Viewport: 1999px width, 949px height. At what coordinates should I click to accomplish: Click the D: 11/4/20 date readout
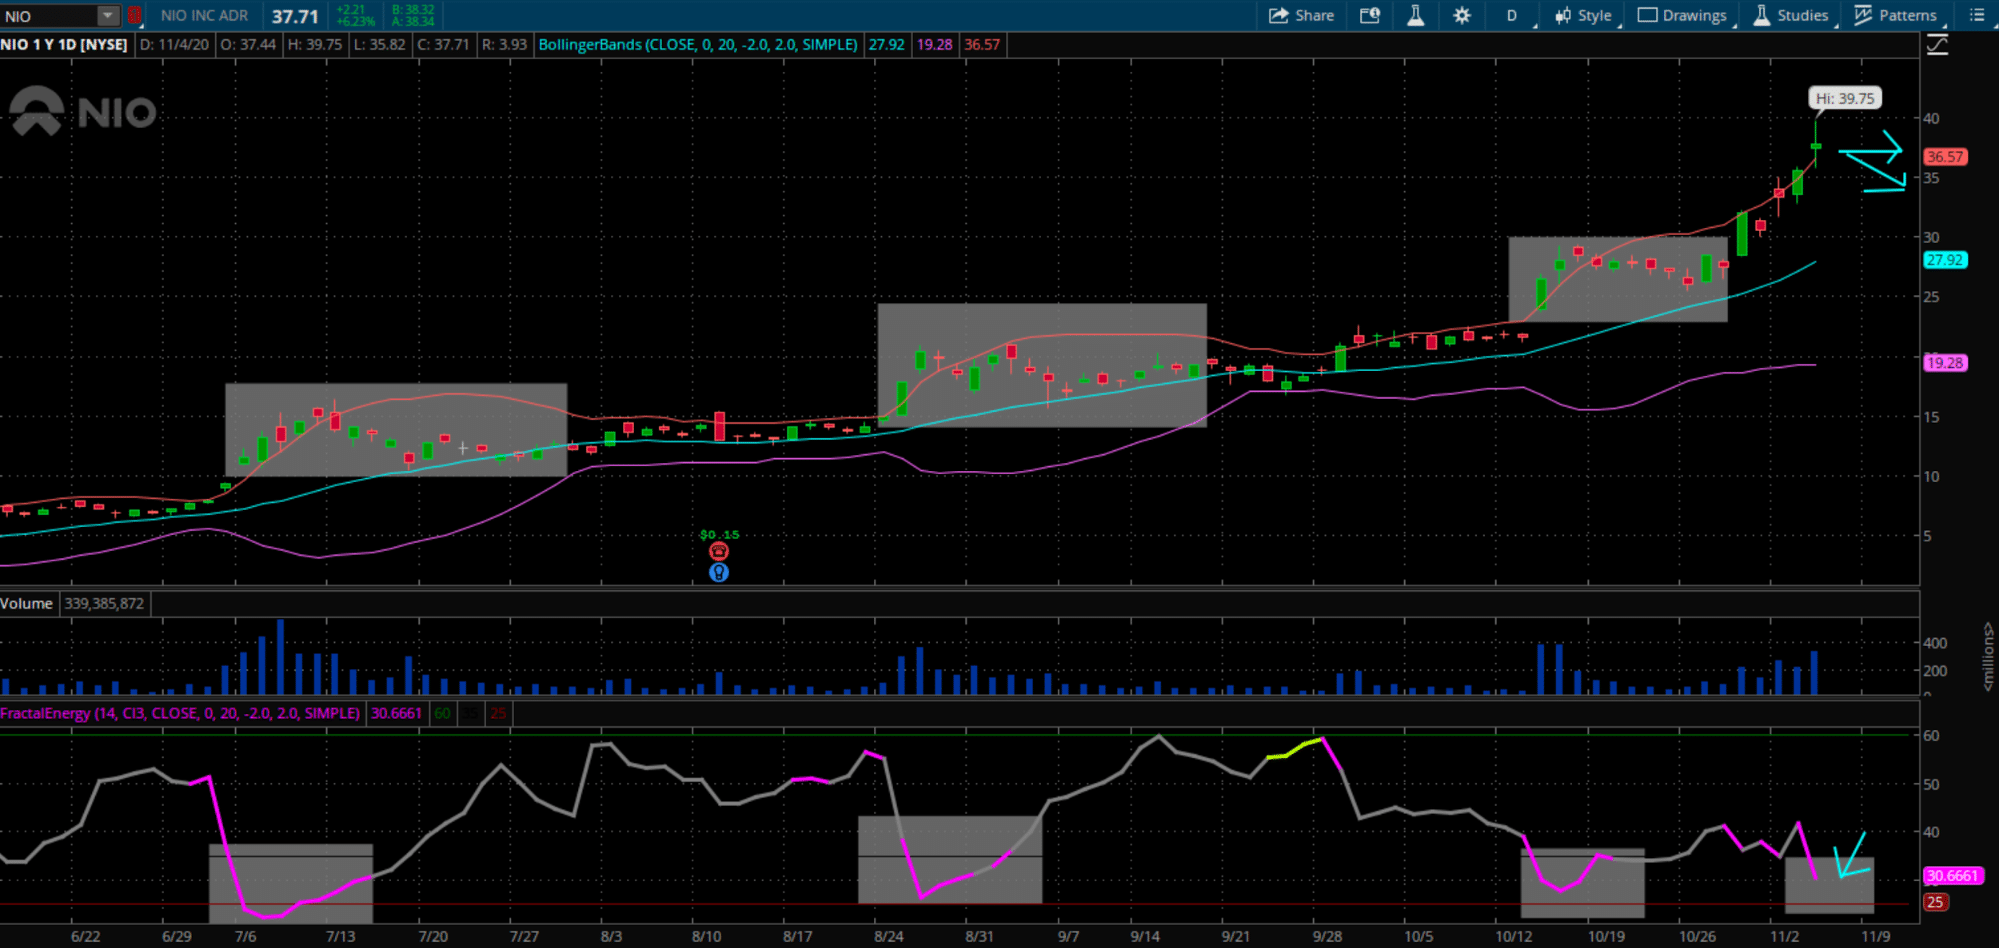[x=174, y=45]
